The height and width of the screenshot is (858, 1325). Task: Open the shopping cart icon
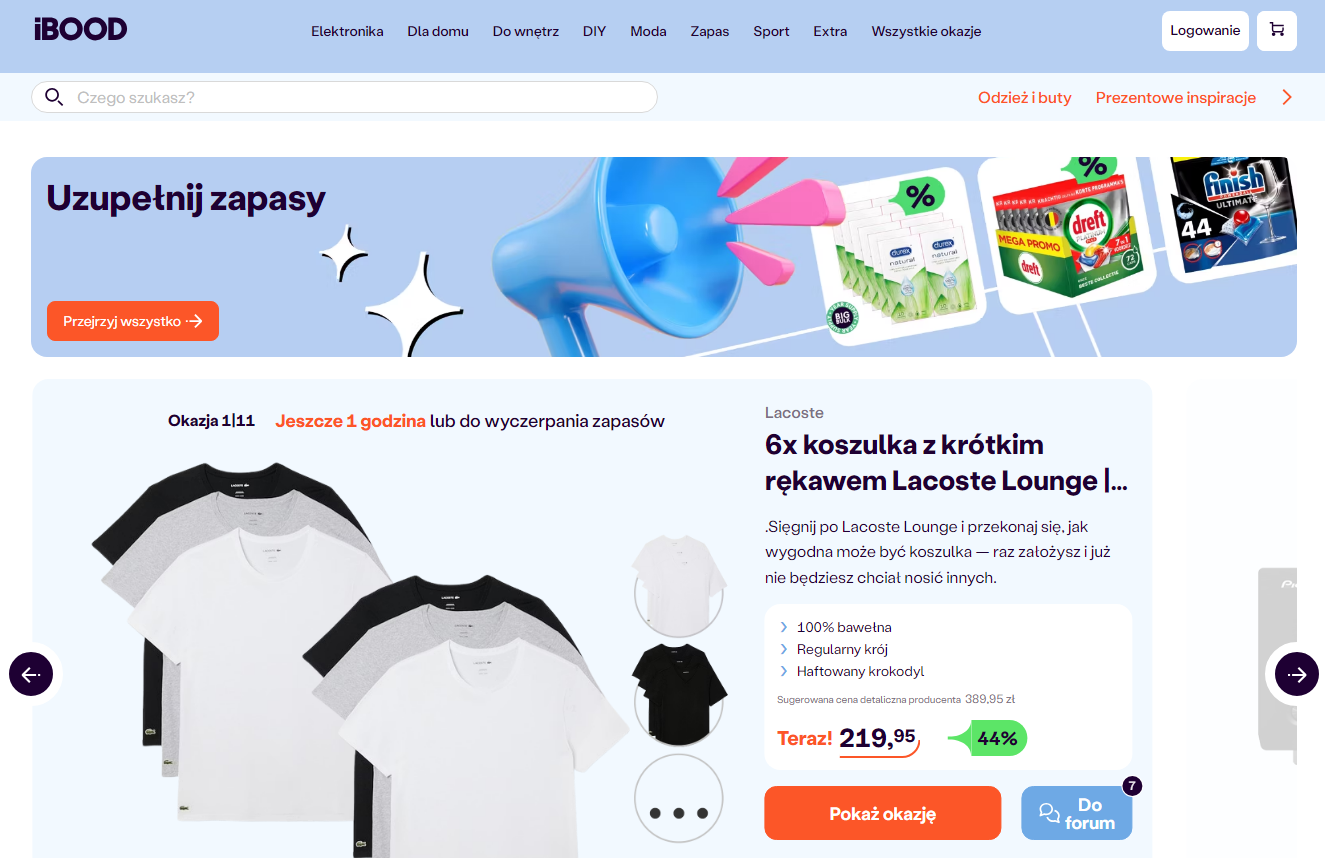(1277, 31)
